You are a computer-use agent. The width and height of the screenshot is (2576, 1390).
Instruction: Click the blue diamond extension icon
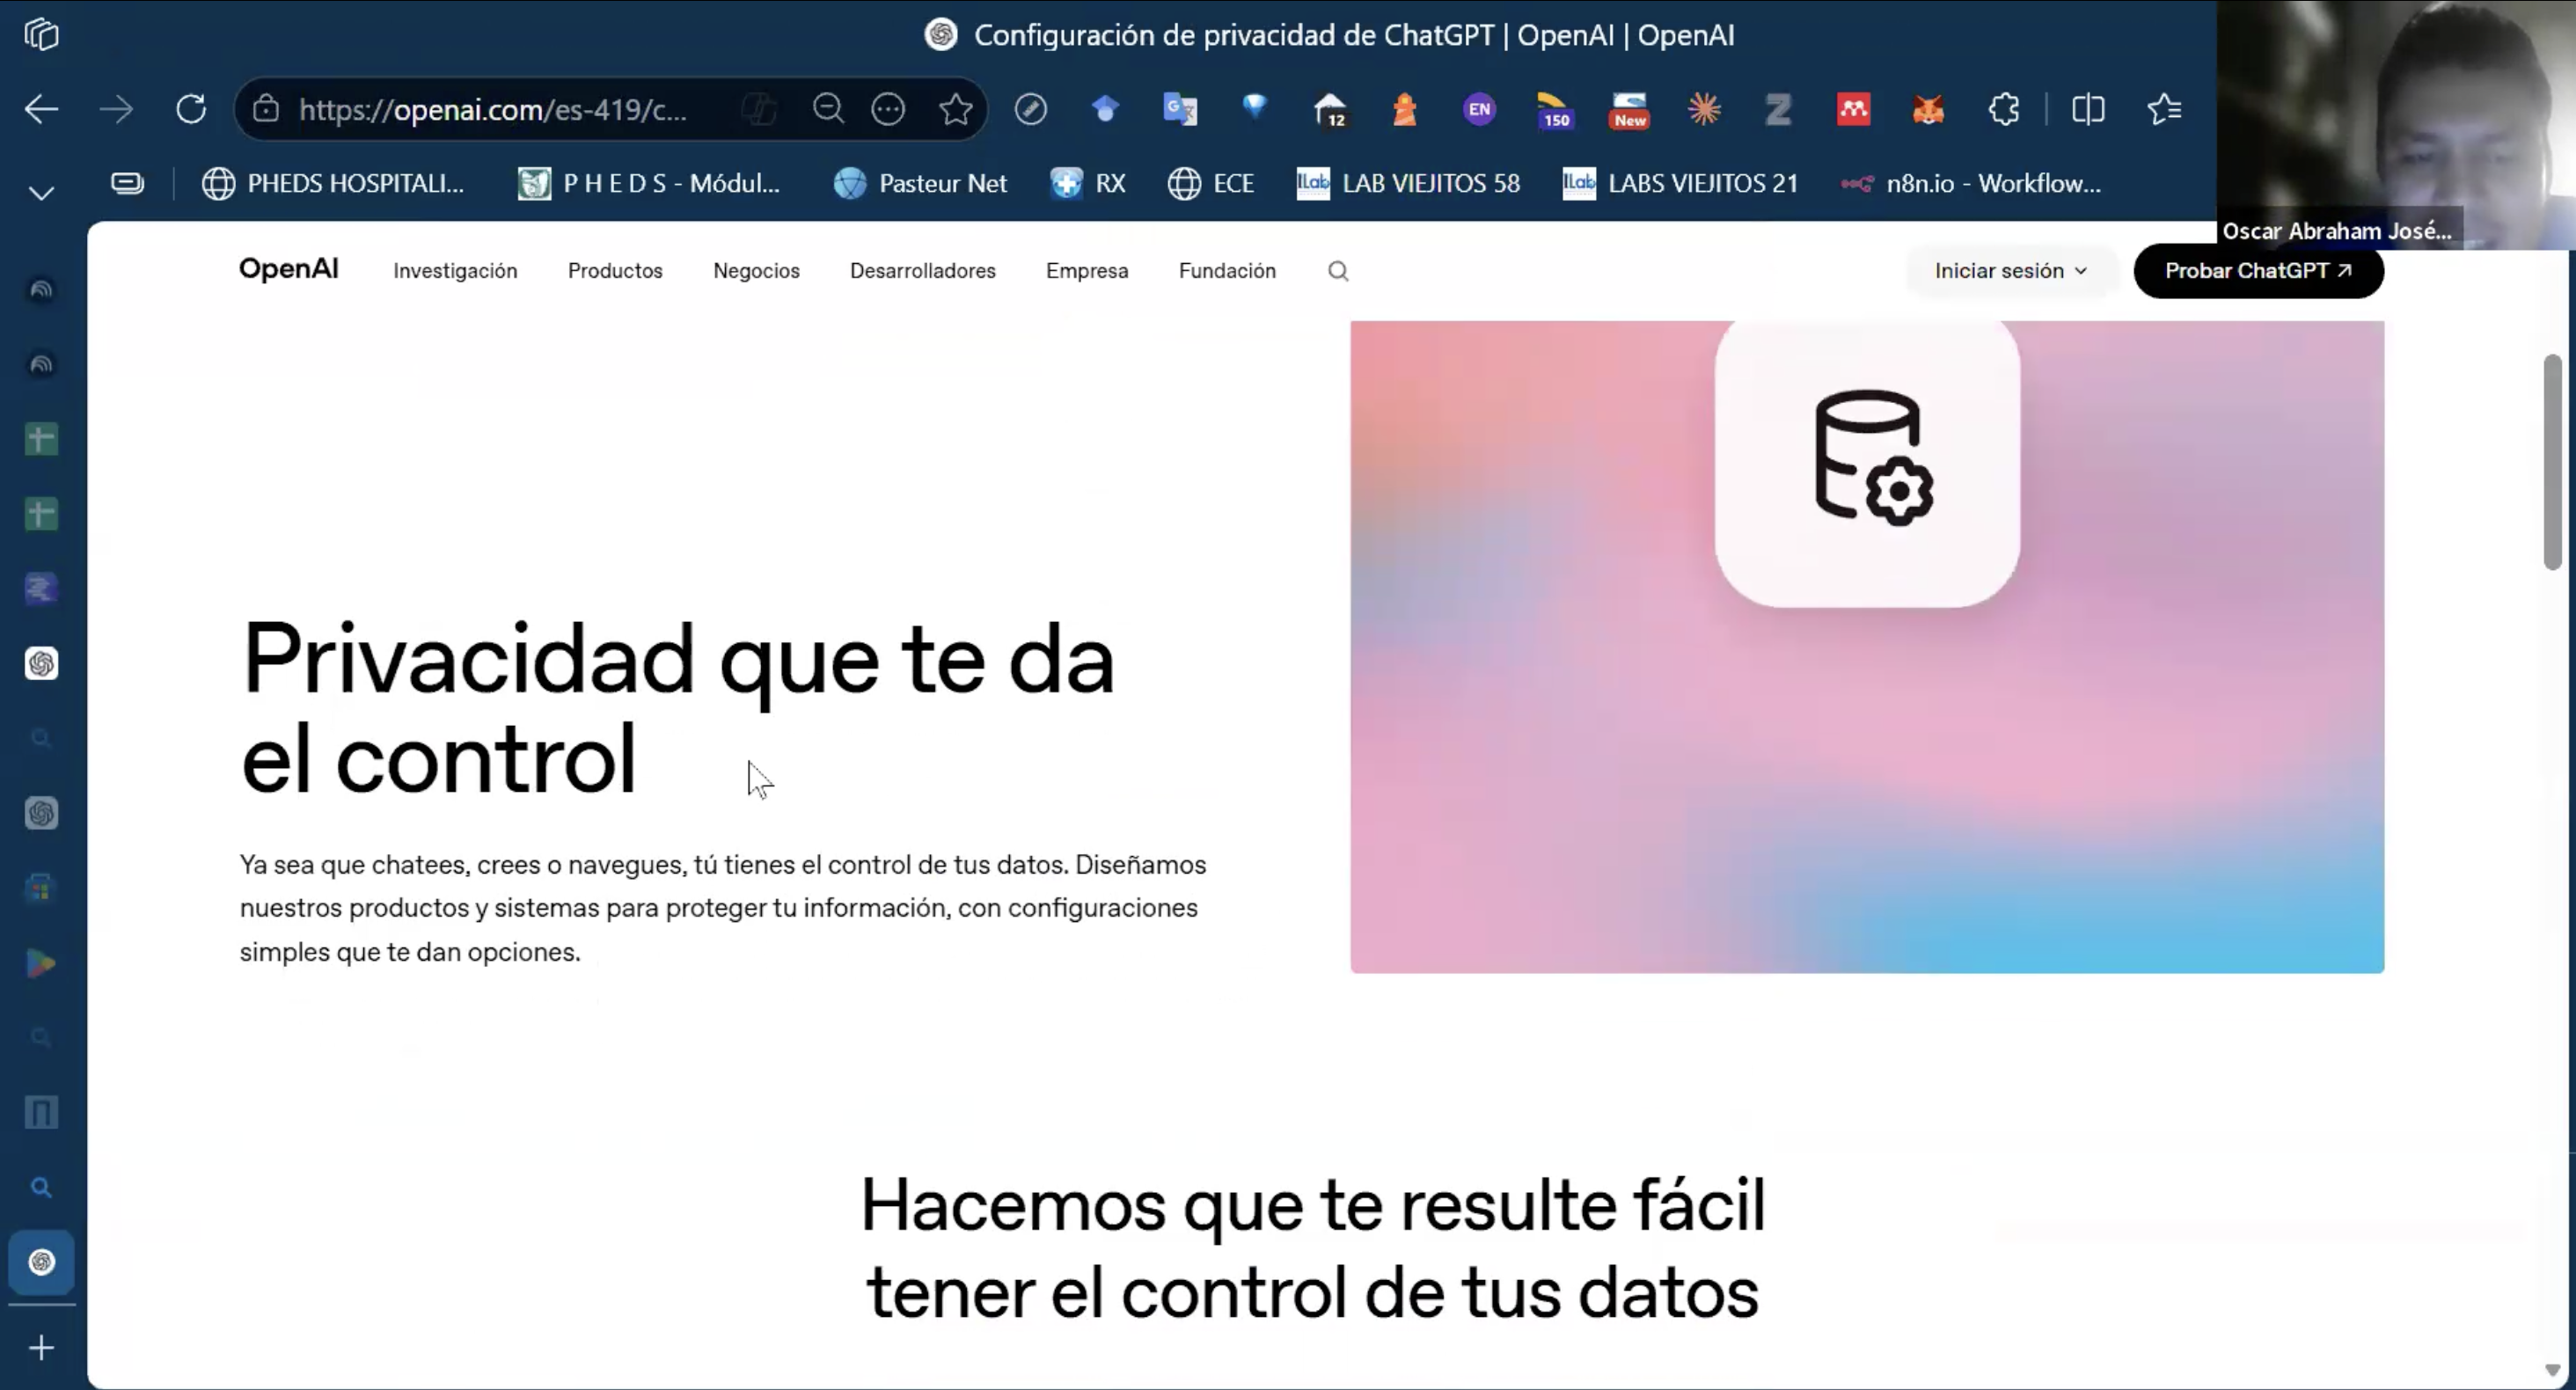tap(1255, 107)
